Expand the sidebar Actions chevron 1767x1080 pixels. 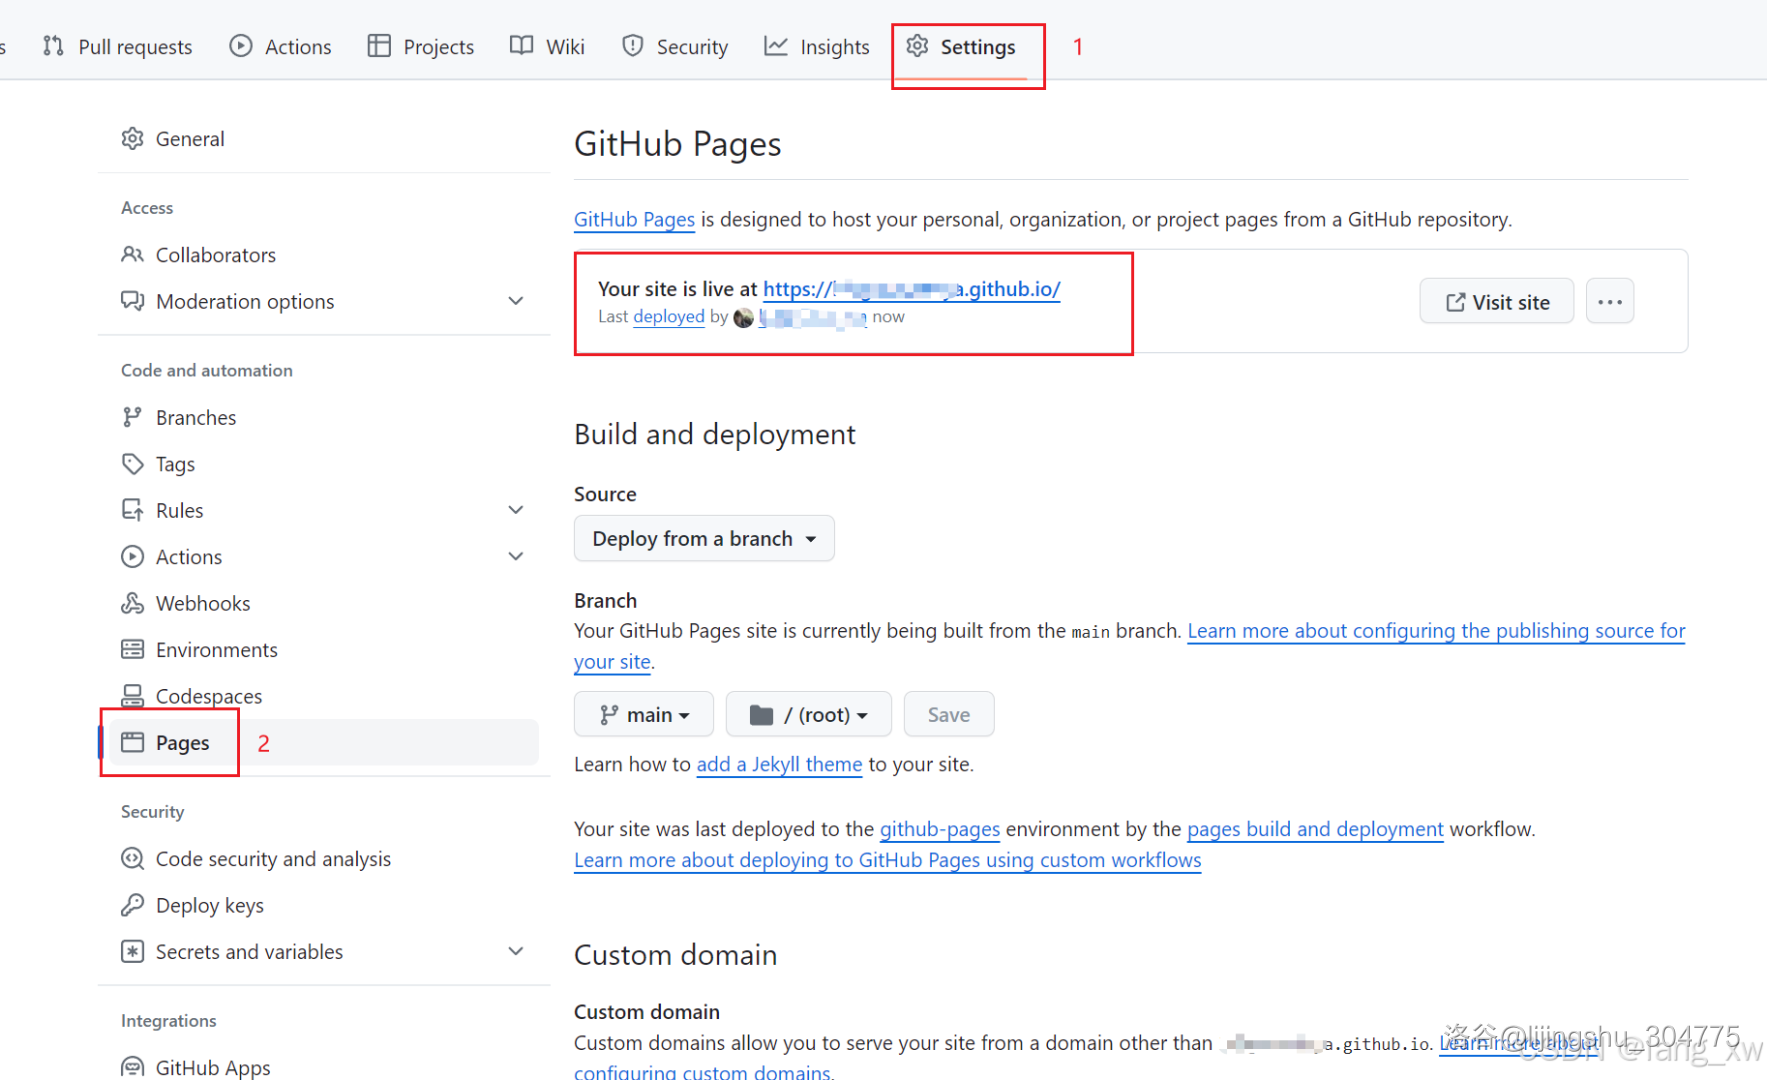click(516, 556)
